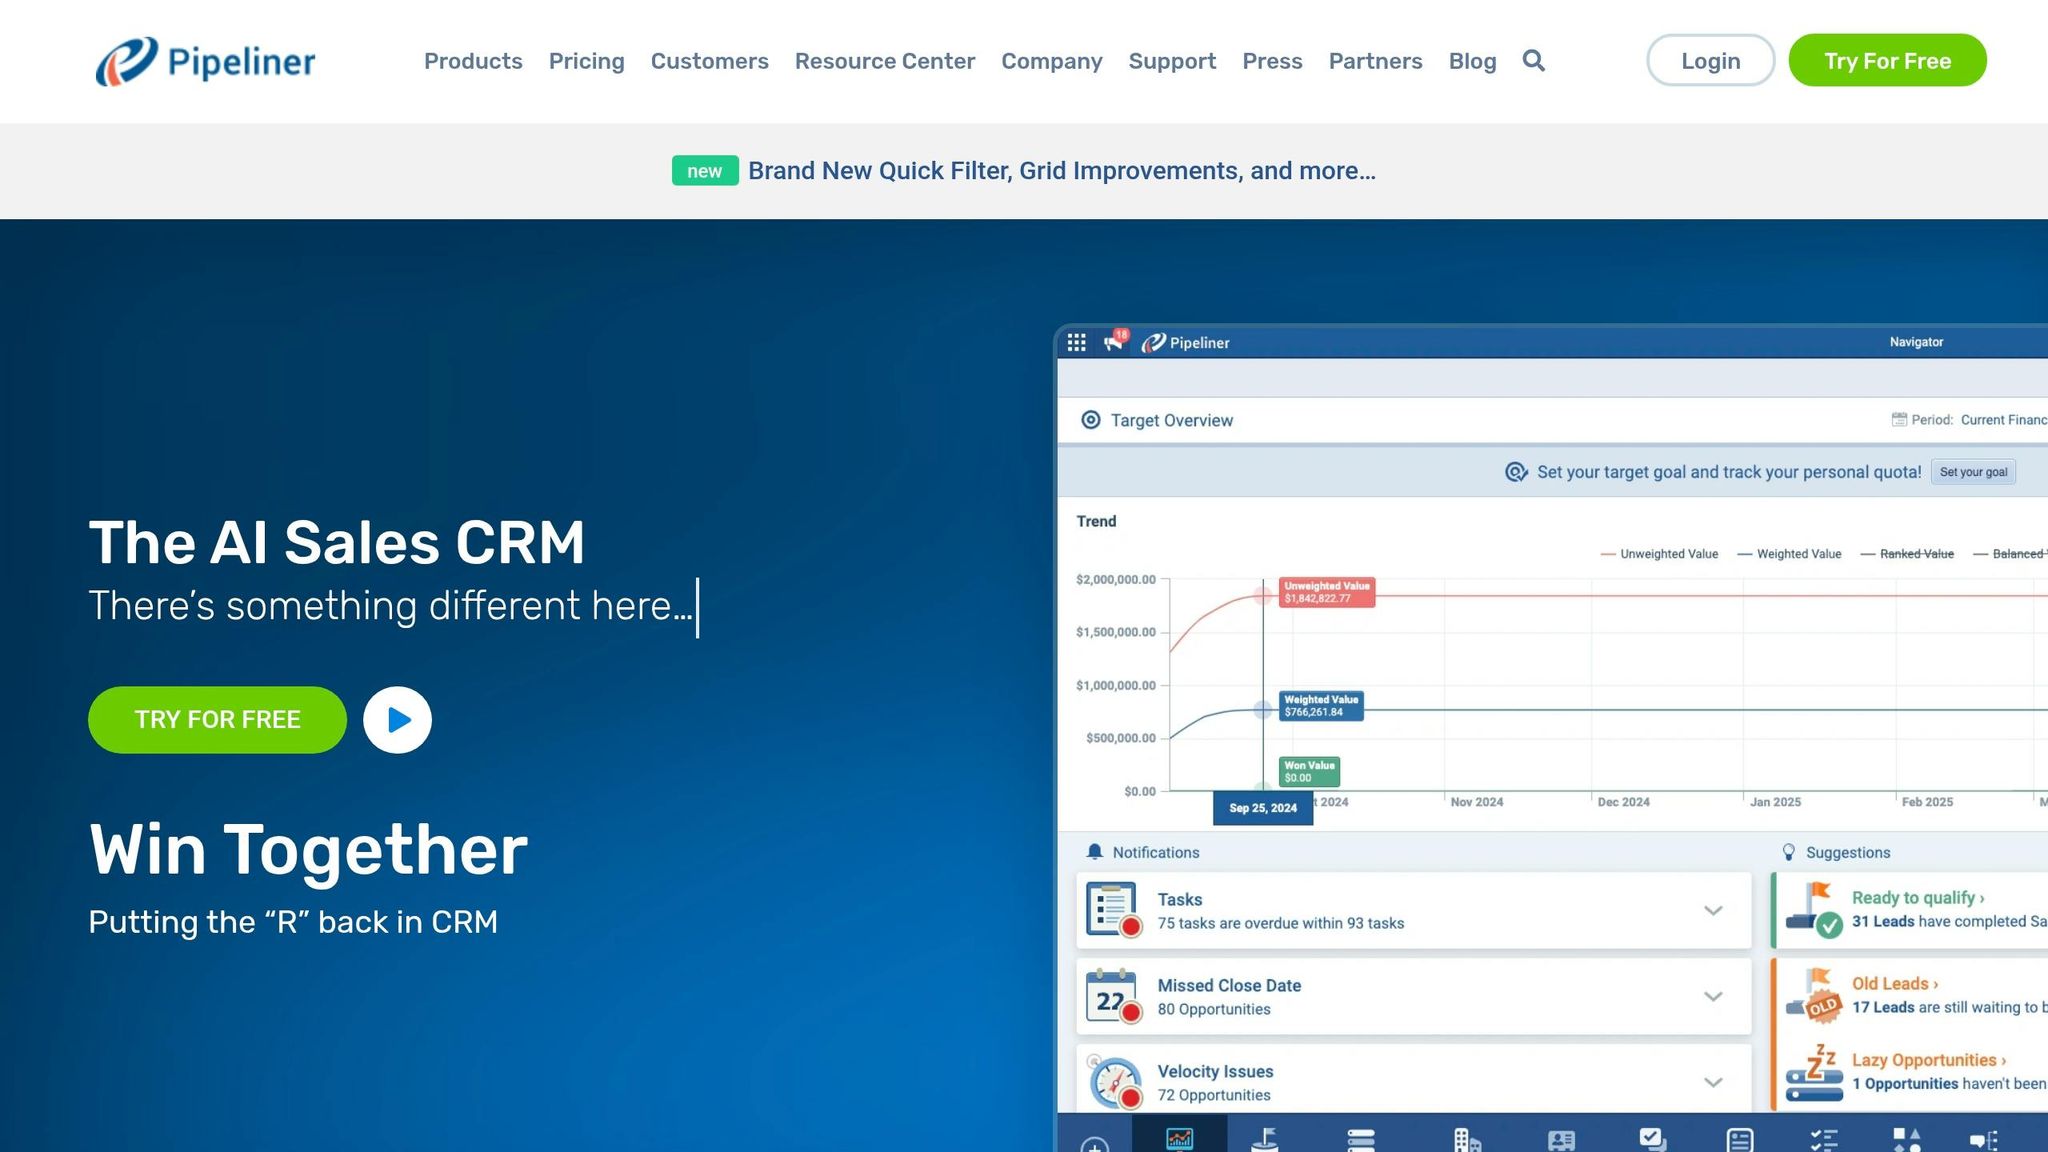Toggle the Ranked Value legend series
Screen dimensions: 2048x1152
[1907, 554]
